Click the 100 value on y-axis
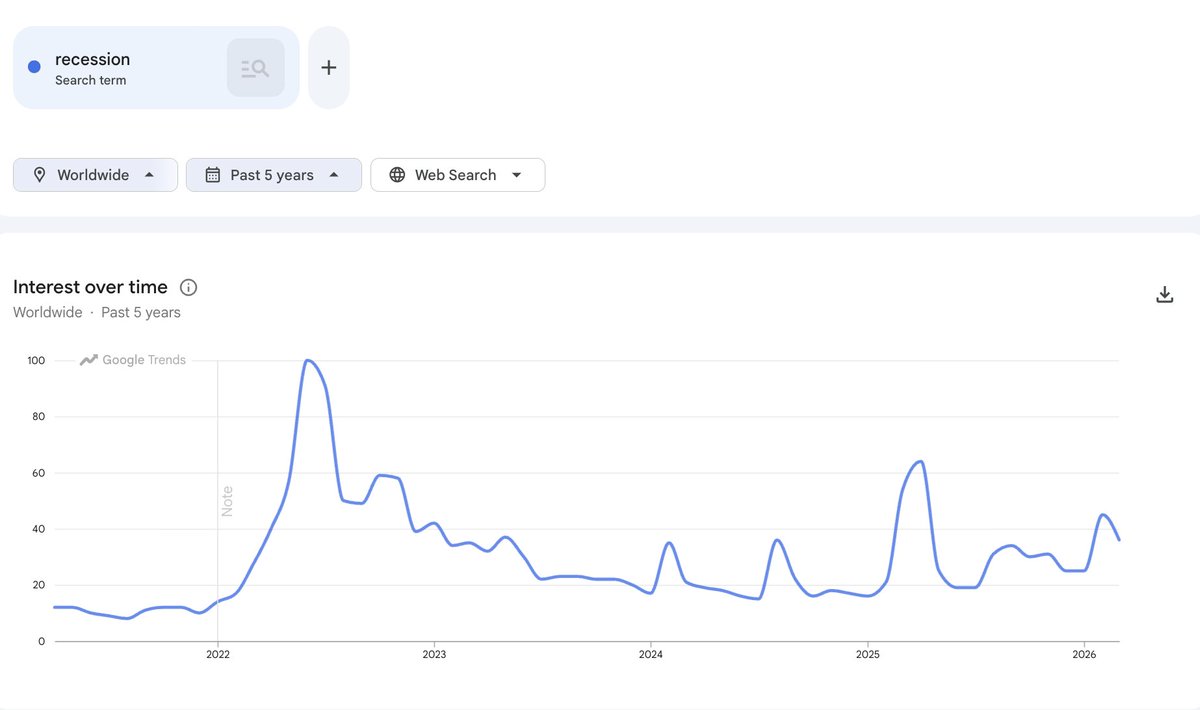1200x710 pixels. coord(36,360)
